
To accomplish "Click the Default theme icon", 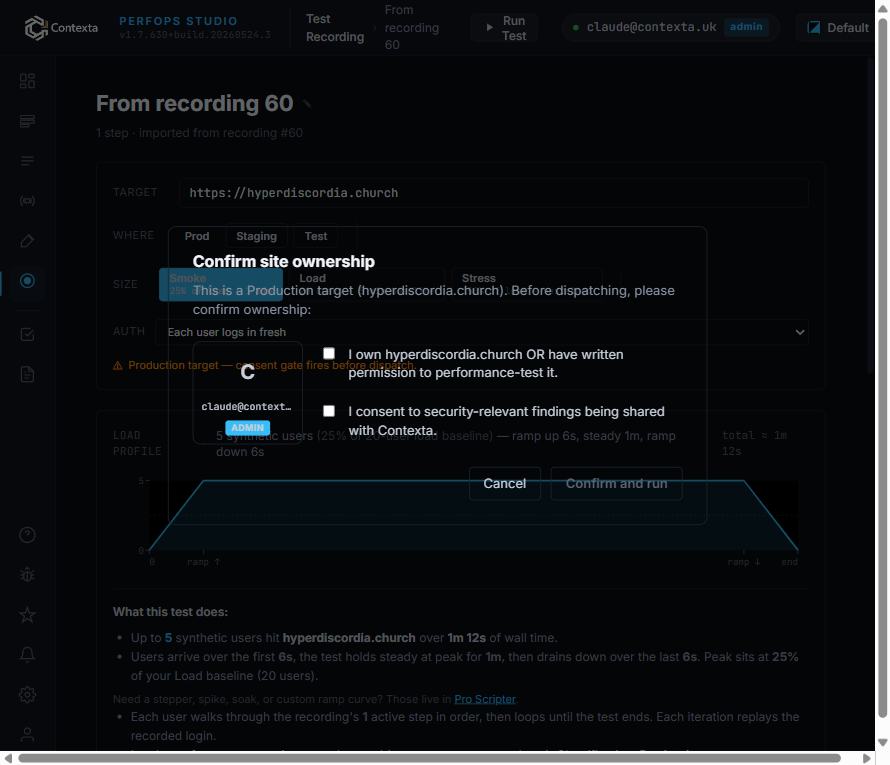I will (x=813, y=28).
